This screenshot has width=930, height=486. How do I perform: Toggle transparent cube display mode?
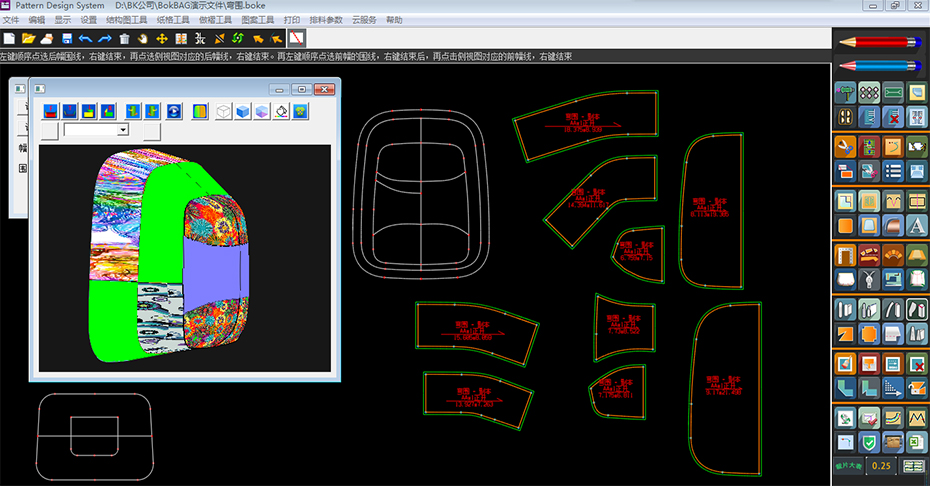[x=262, y=111]
